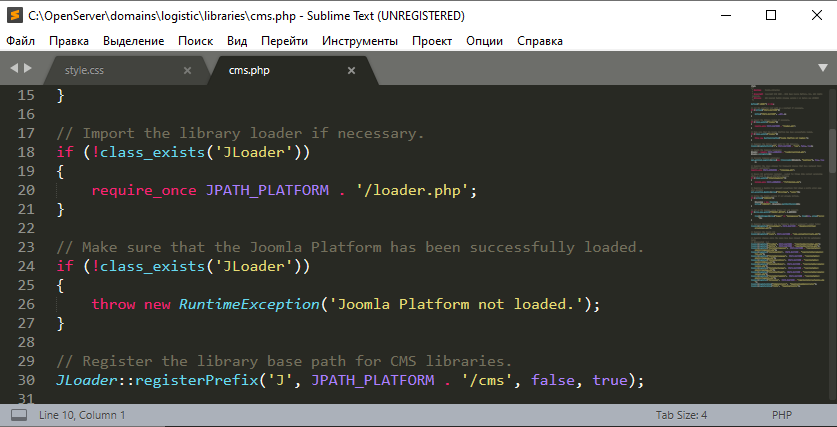Switch to the style.css tab
837x427 pixels.
tap(85, 71)
